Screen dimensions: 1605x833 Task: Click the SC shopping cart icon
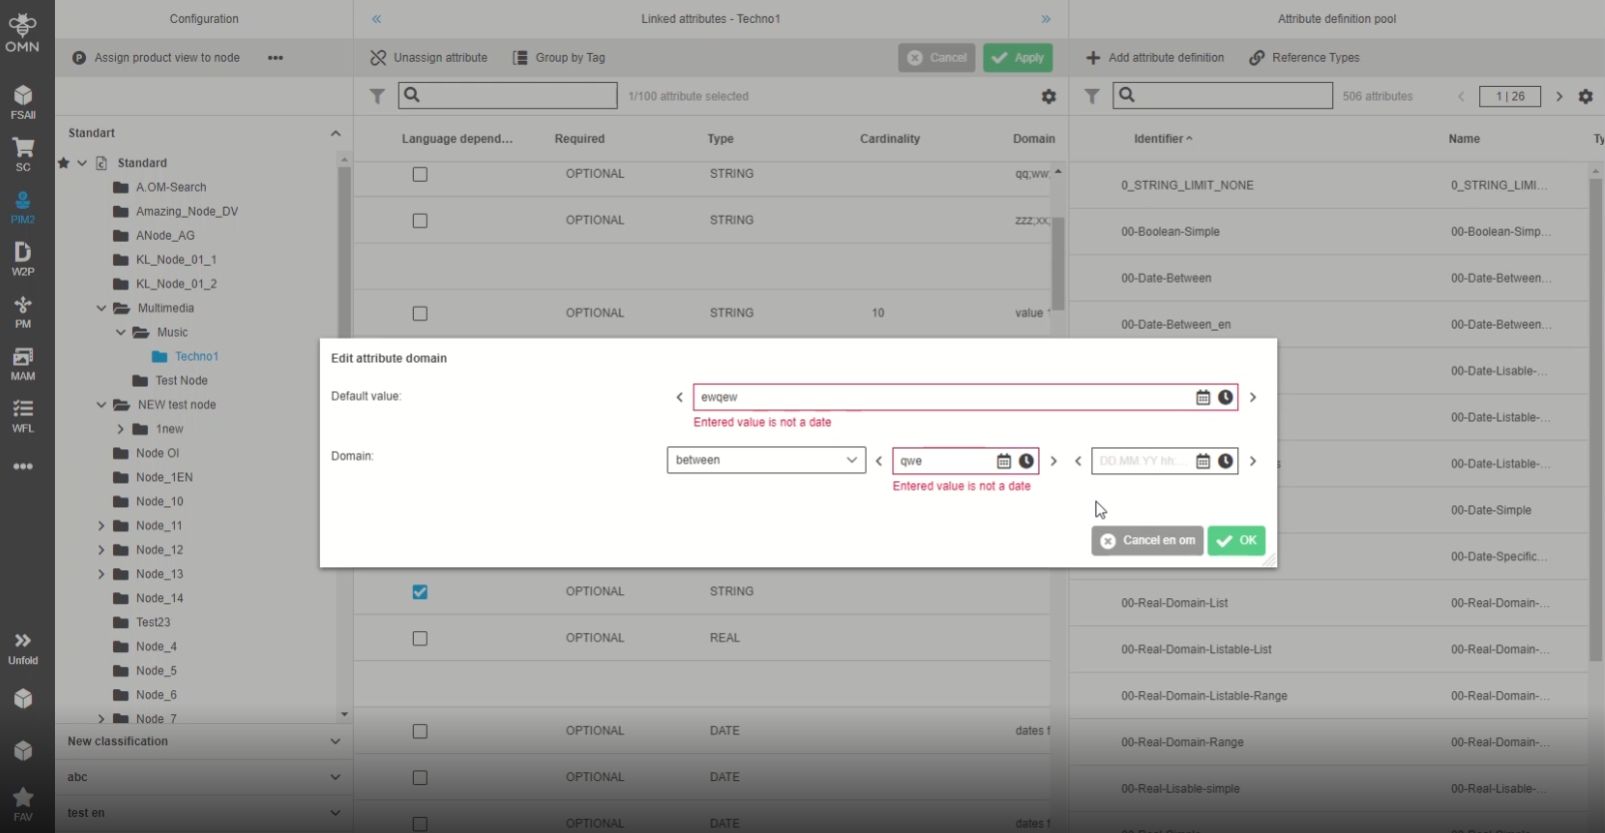pos(23,154)
